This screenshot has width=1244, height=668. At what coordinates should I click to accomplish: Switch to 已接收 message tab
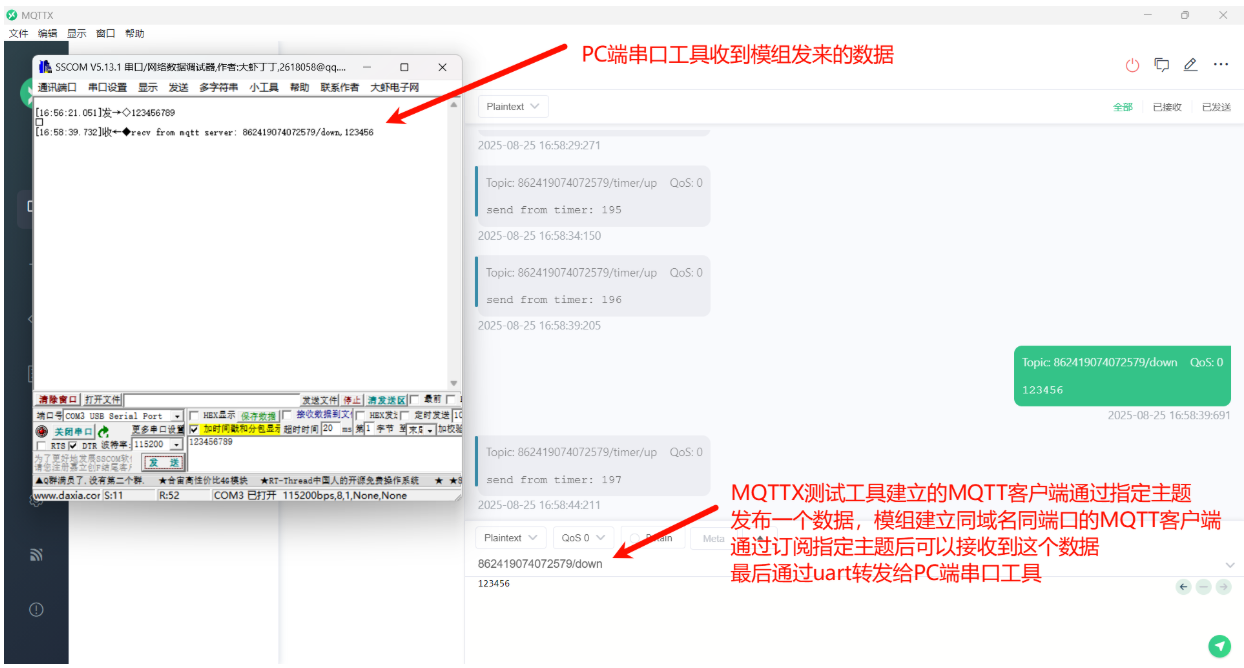point(1167,107)
